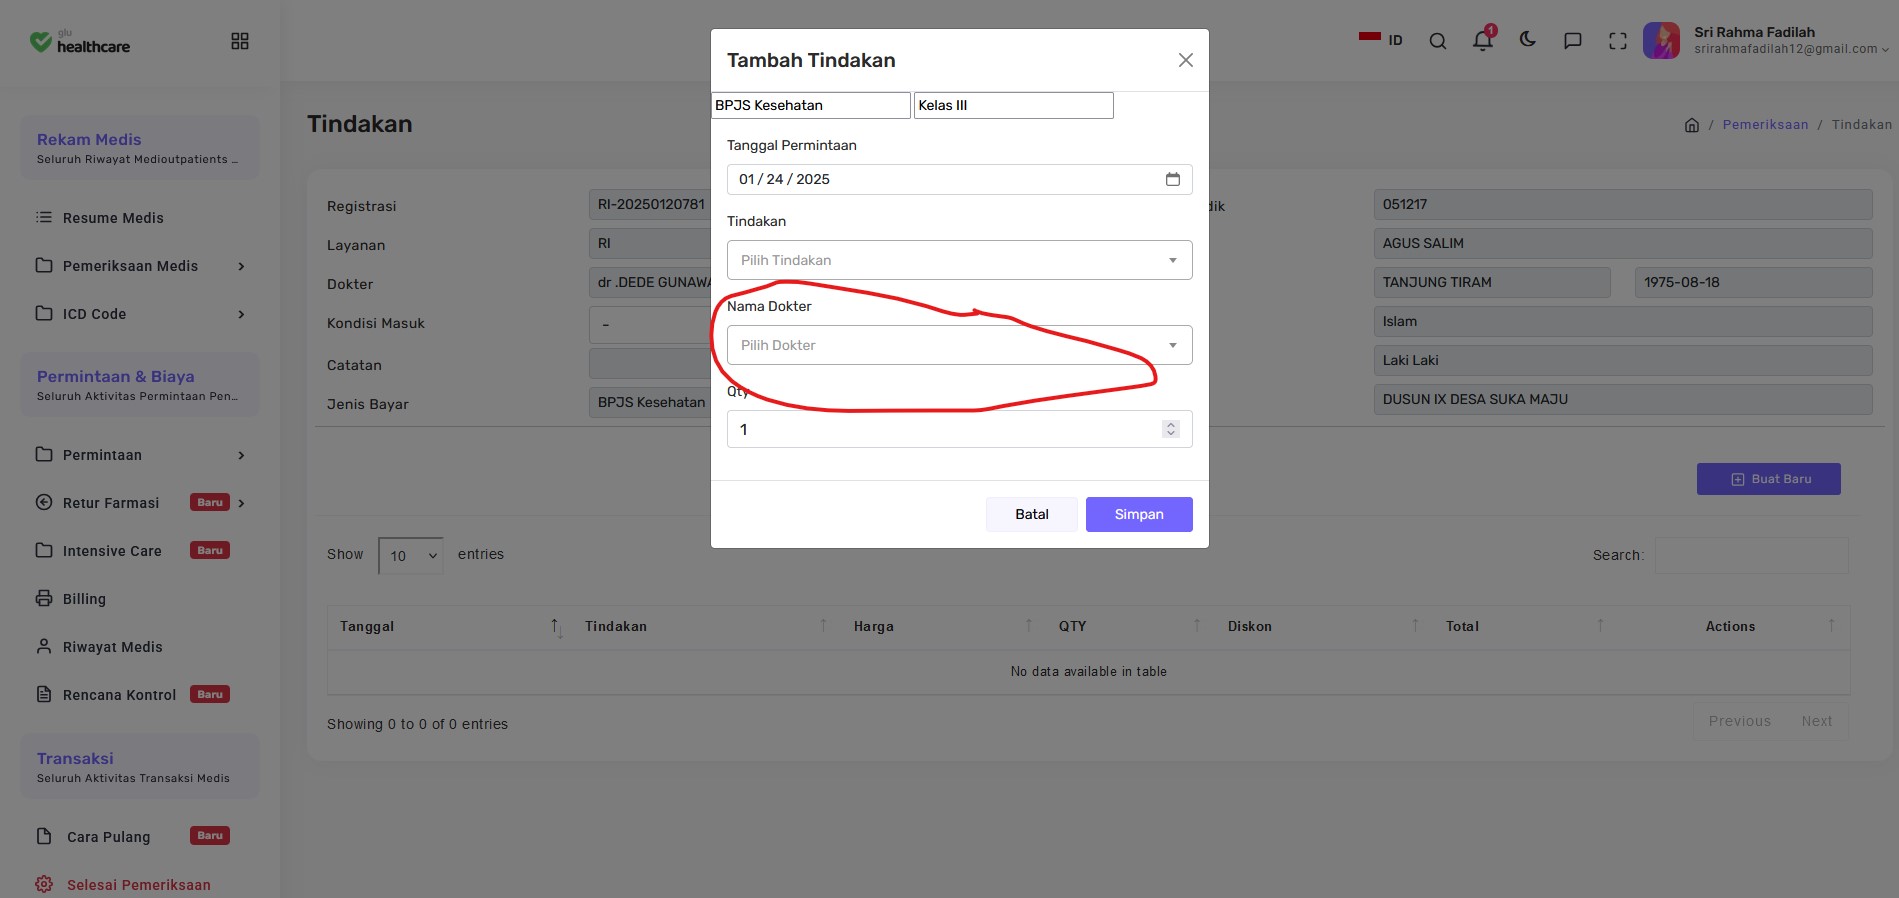The height and width of the screenshot is (898, 1899).
Task: Click the Previous pagination button
Action: (x=1739, y=721)
